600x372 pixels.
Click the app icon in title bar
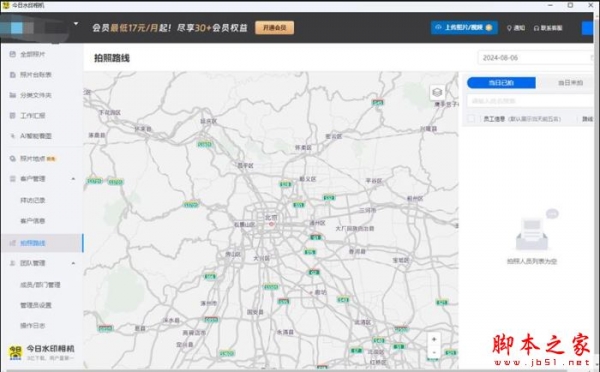click(x=6, y=5)
